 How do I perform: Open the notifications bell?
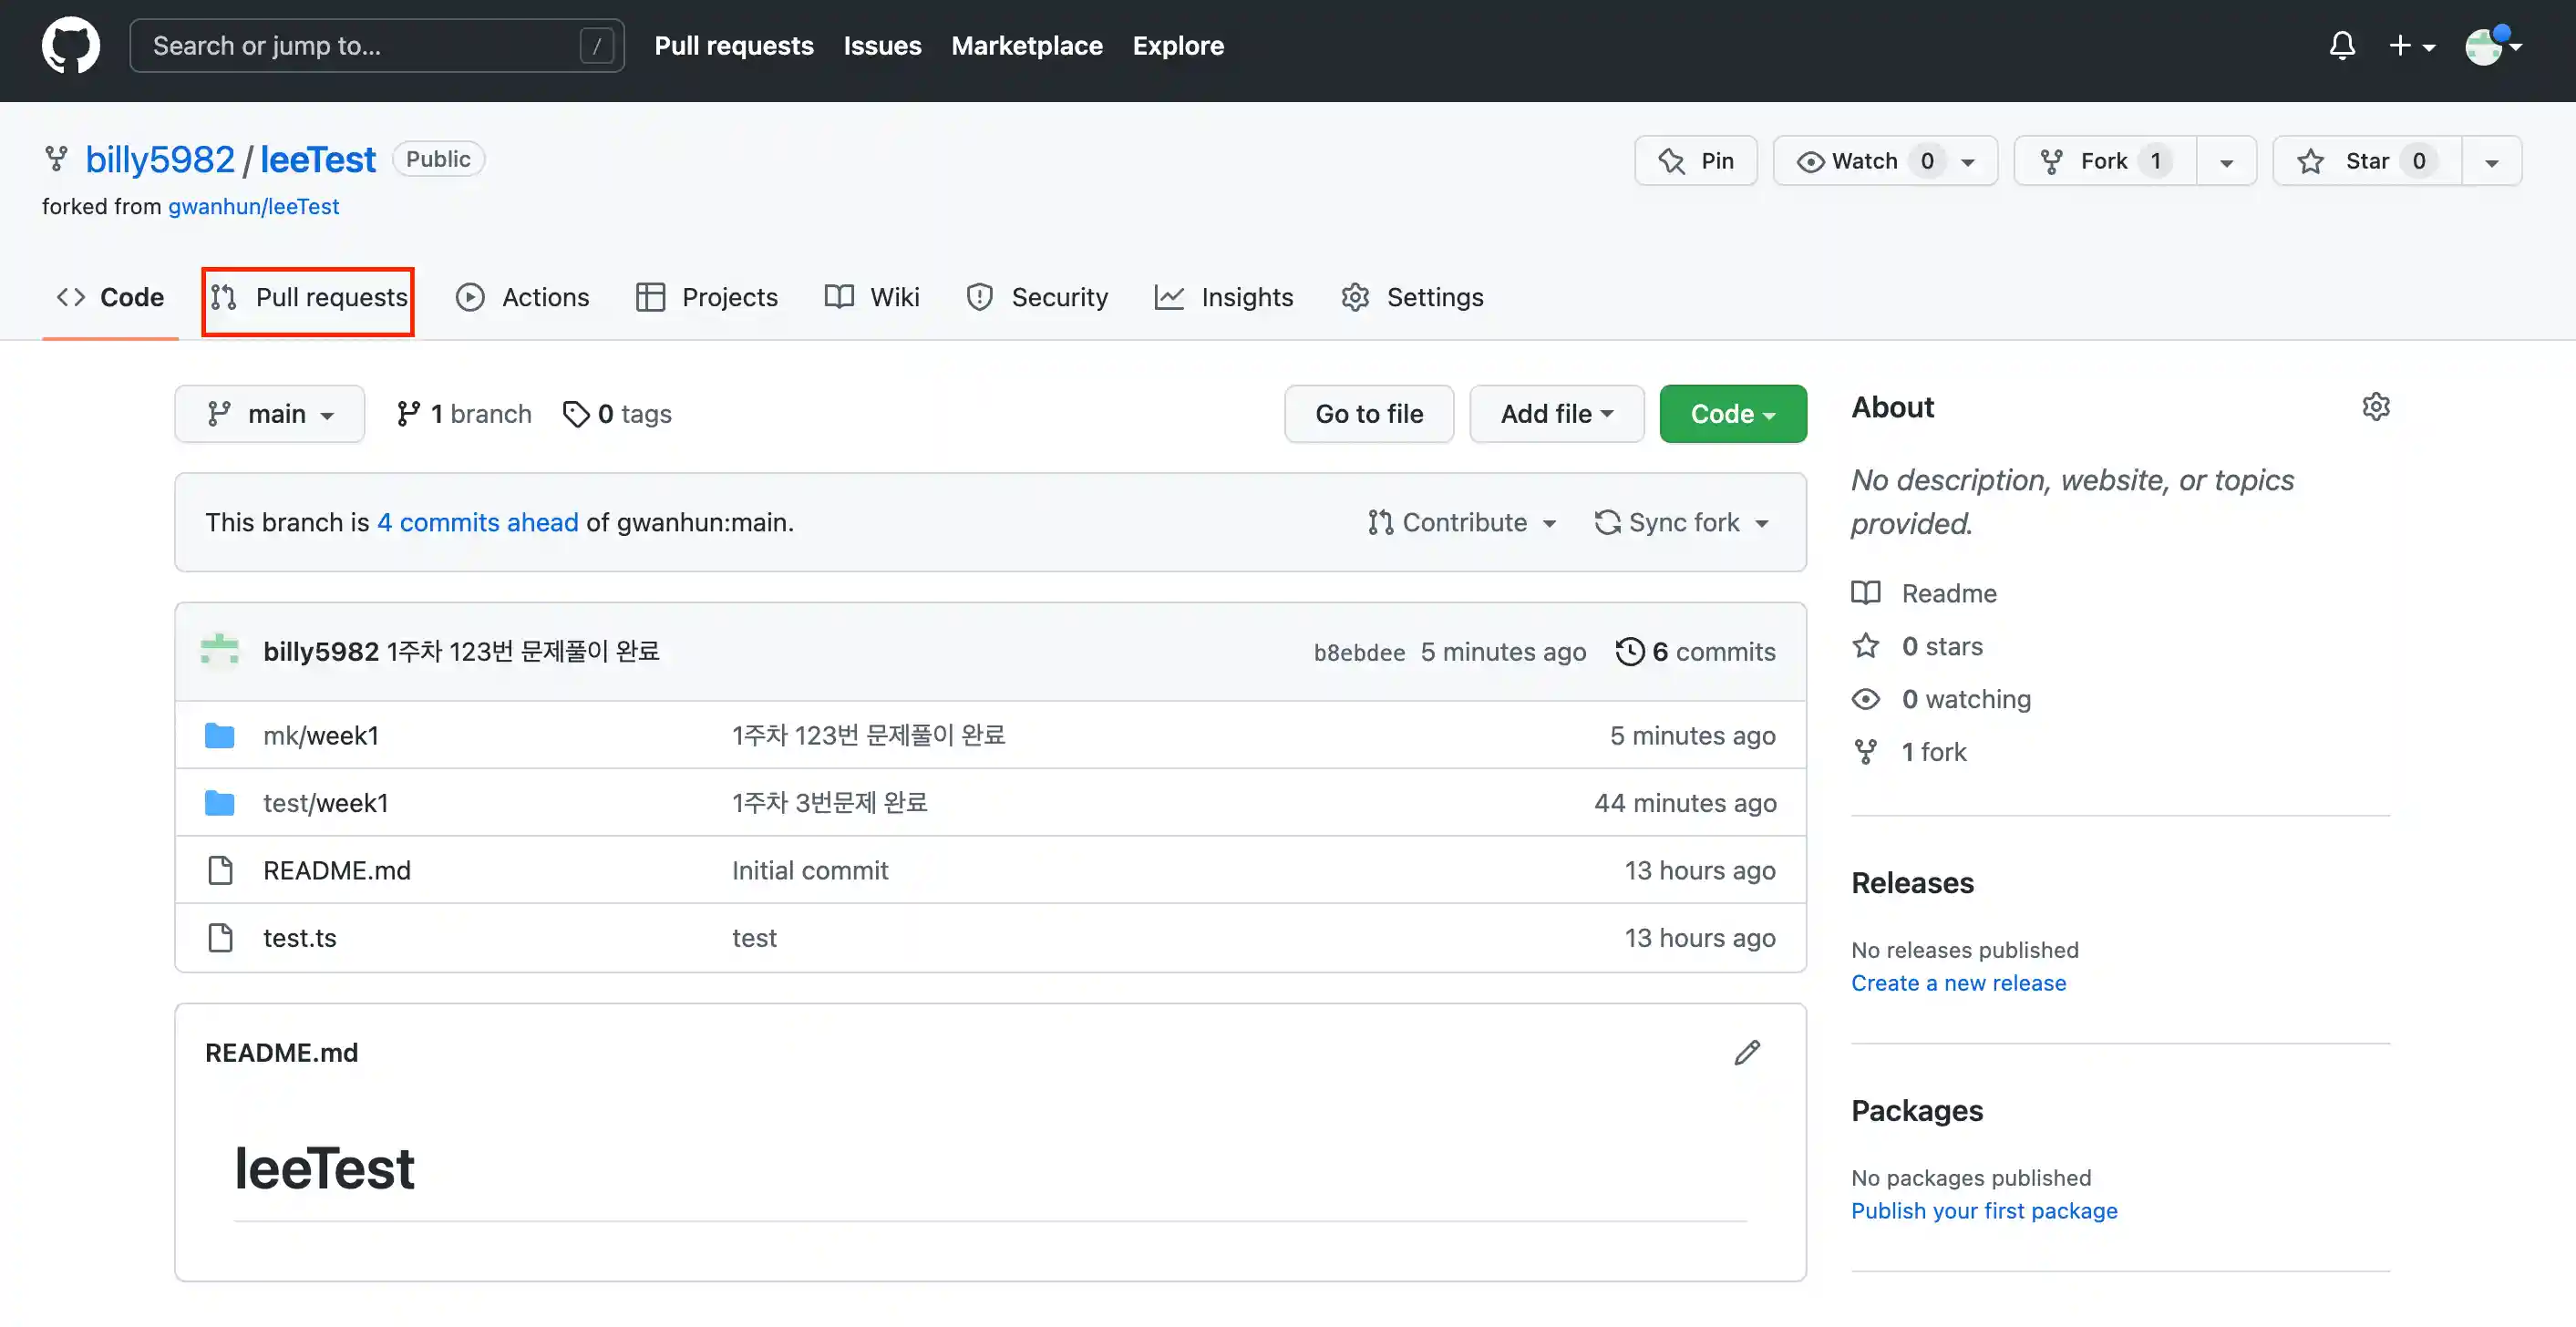click(x=2341, y=46)
